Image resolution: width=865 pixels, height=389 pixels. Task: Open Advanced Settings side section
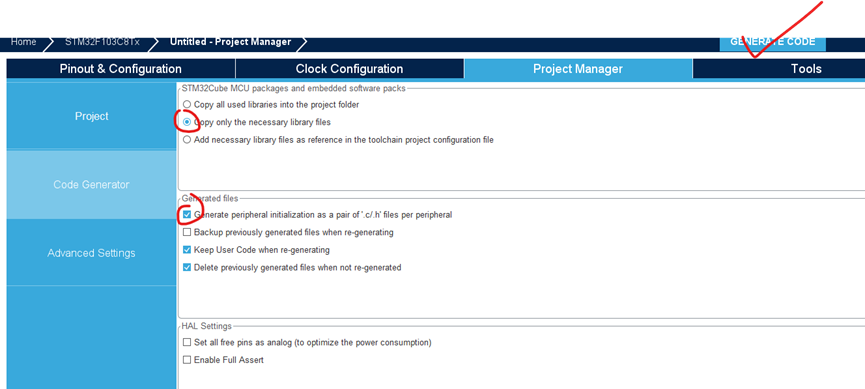coord(92,253)
